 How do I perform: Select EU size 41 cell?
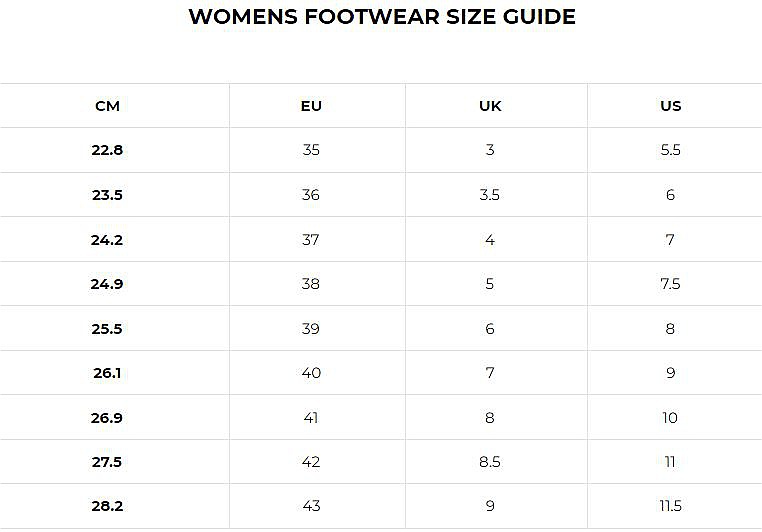coord(311,418)
